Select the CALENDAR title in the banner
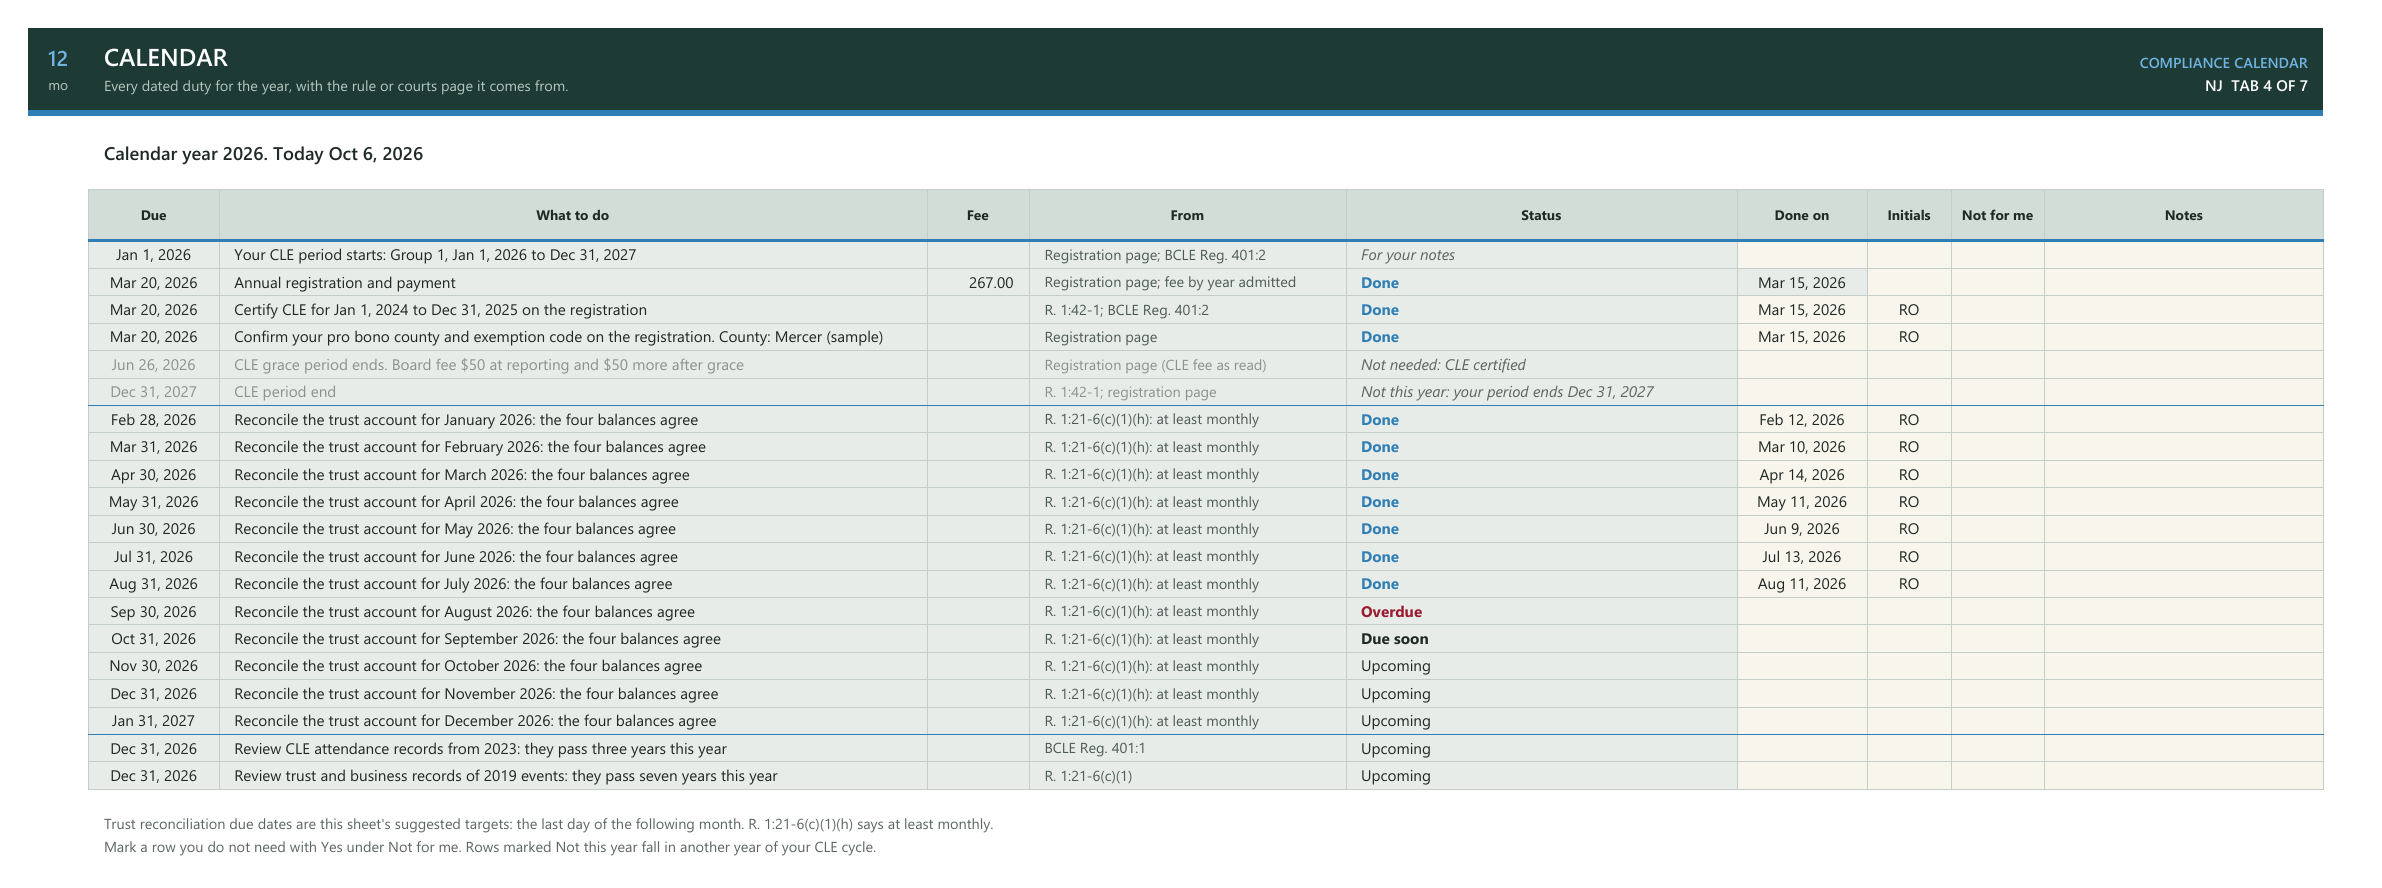 tap(166, 58)
